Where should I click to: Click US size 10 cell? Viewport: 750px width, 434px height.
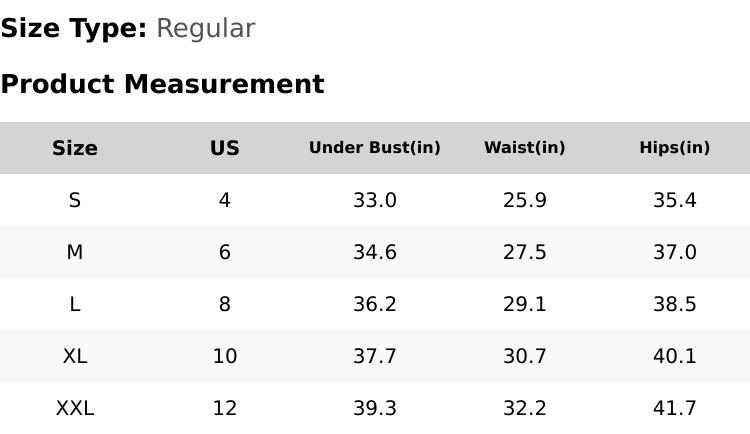click(225, 357)
